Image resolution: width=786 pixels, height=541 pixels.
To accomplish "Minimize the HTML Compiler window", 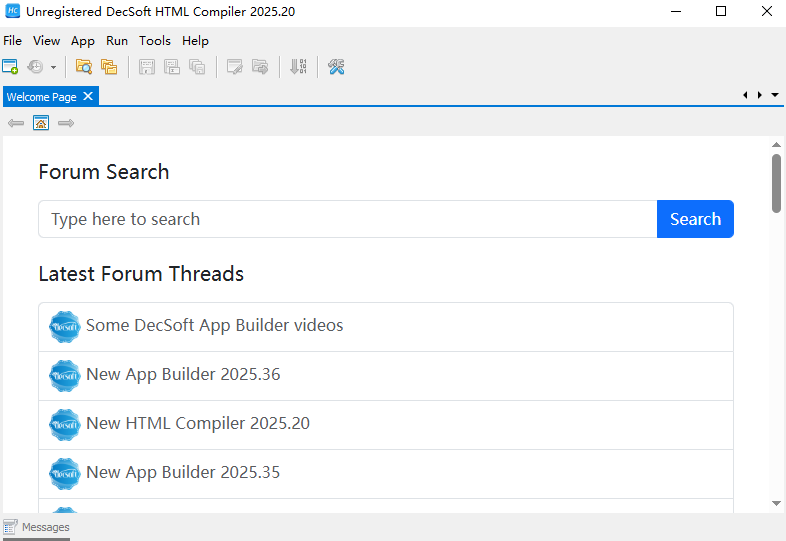I will click(x=676, y=11).
